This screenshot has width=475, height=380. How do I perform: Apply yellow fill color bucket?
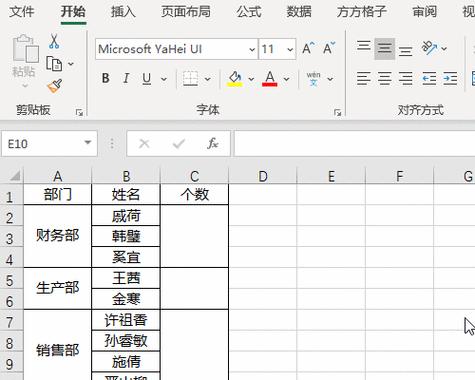coord(235,79)
